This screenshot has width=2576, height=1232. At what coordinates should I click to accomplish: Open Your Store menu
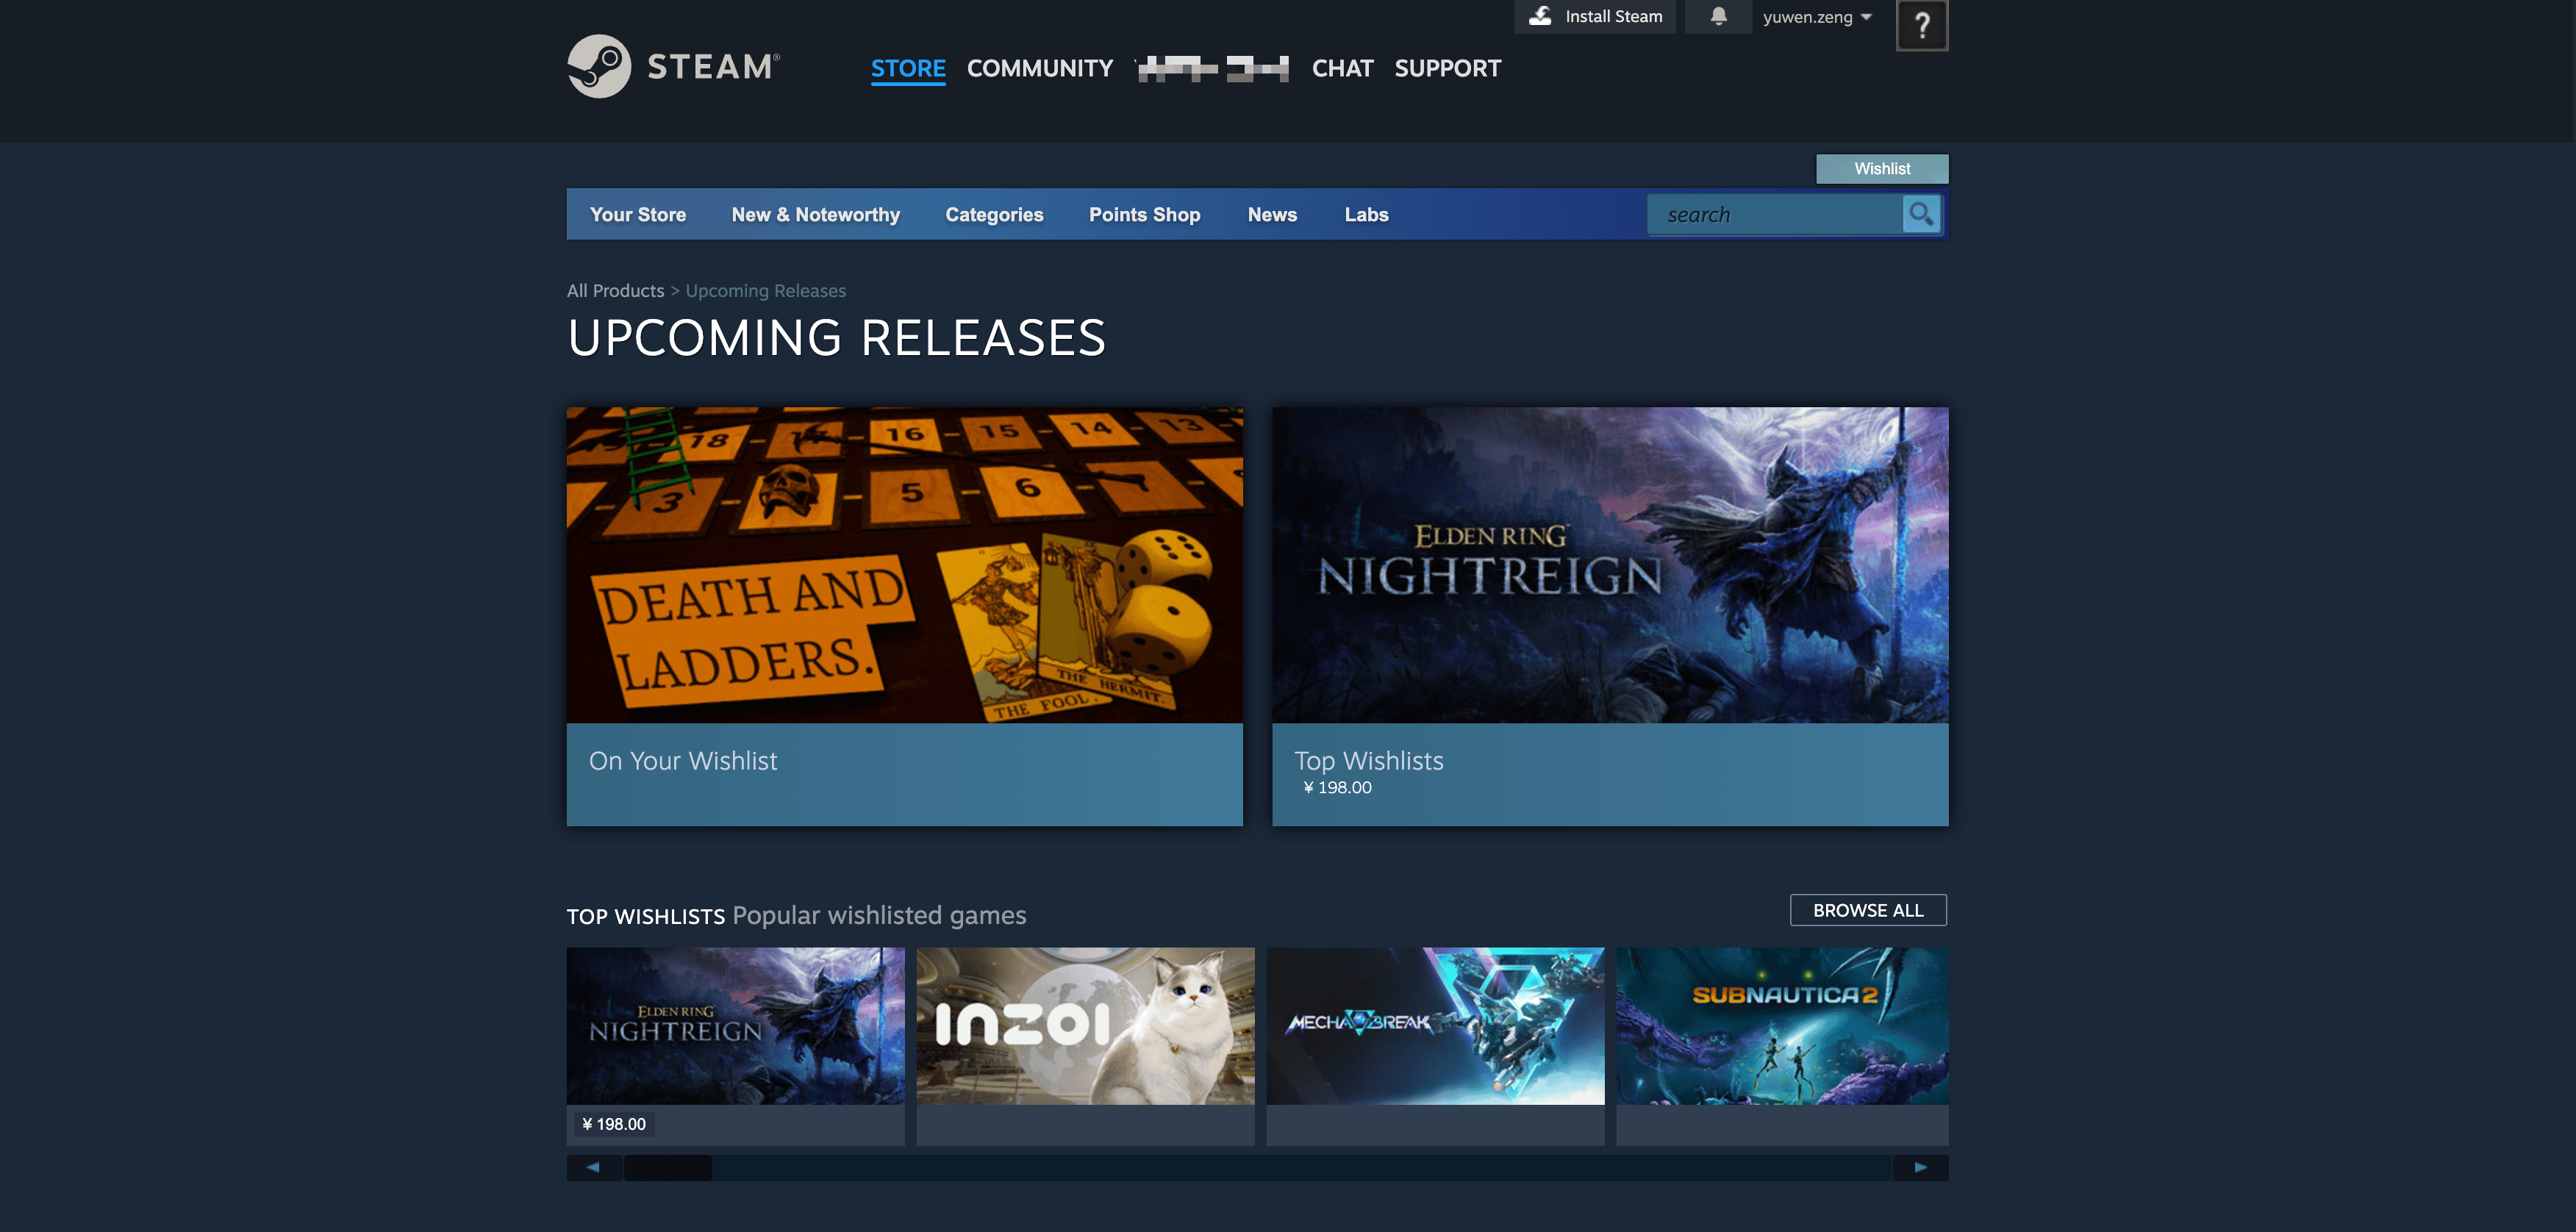pyautogui.click(x=637, y=214)
